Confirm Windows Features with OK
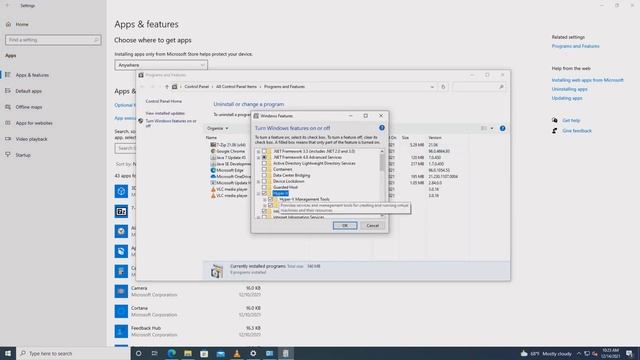 pyautogui.click(x=345, y=225)
